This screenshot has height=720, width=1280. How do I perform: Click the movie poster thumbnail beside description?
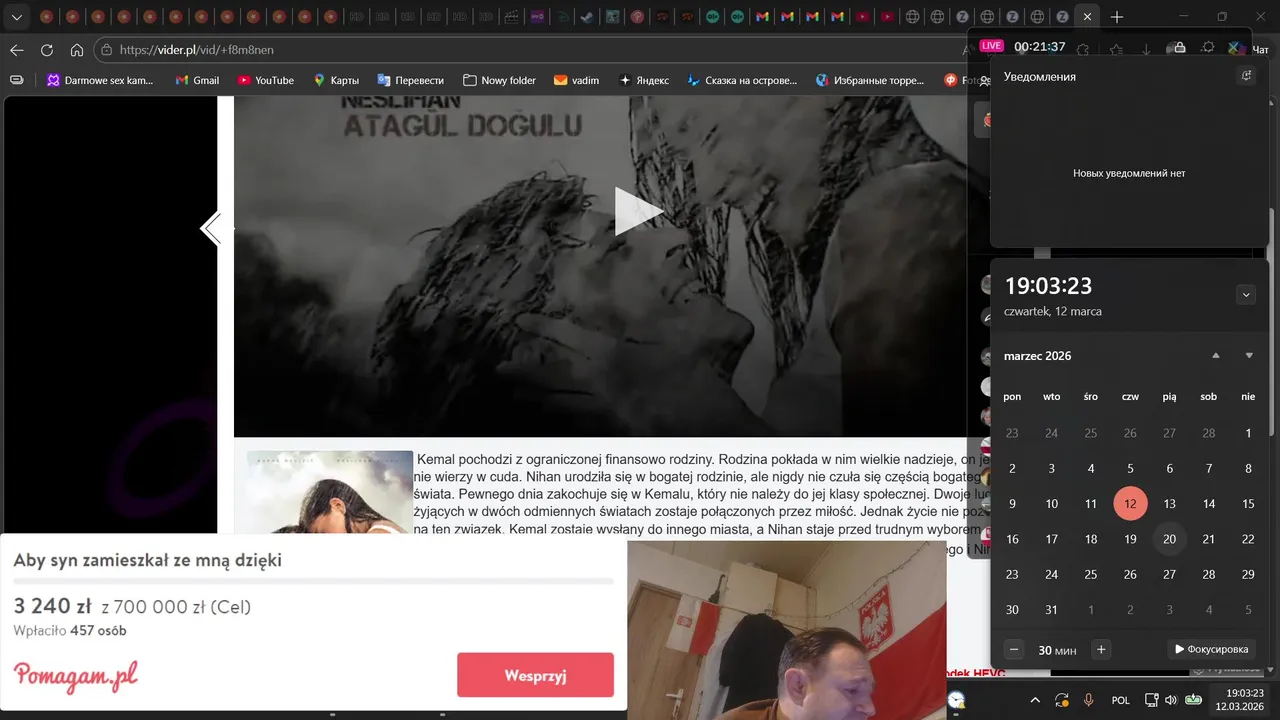[330, 492]
